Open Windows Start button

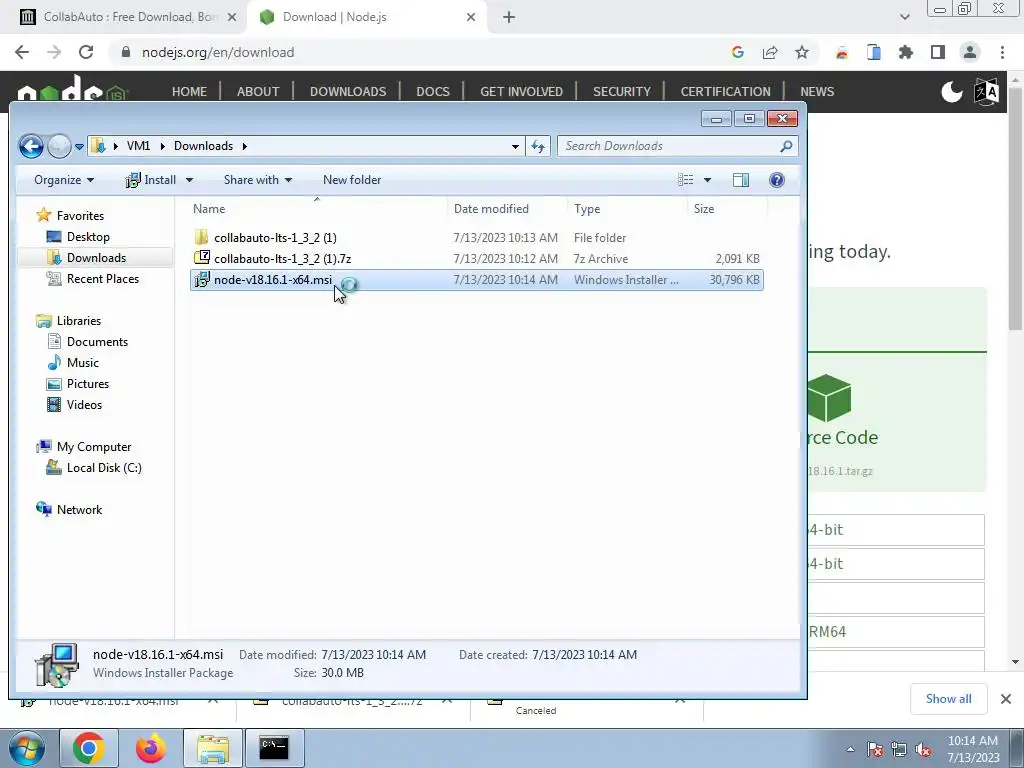click(x=26, y=748)
